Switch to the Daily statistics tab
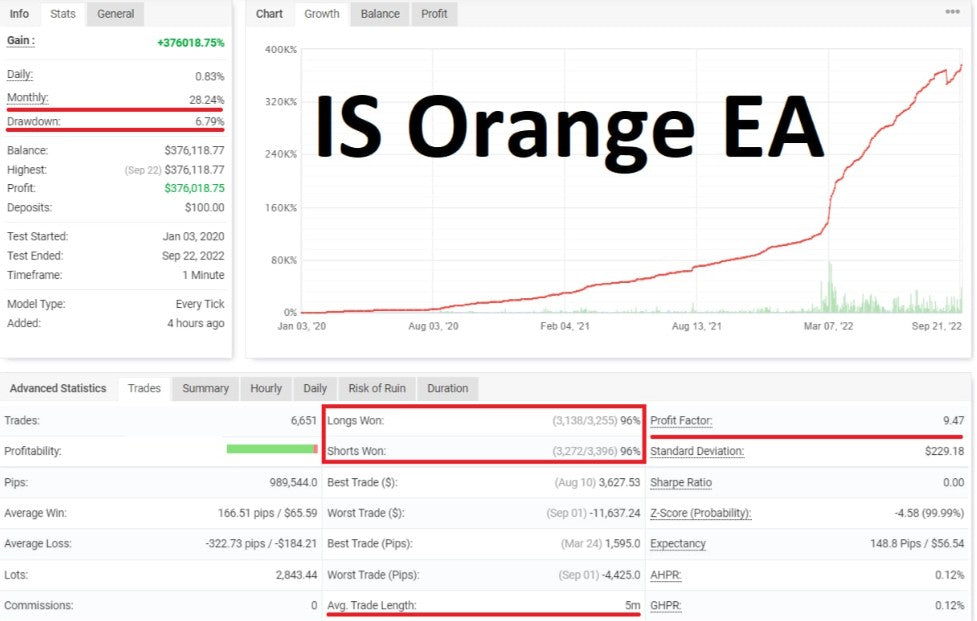This screenshot has height=621, width=977. click(x=315, y=388)
